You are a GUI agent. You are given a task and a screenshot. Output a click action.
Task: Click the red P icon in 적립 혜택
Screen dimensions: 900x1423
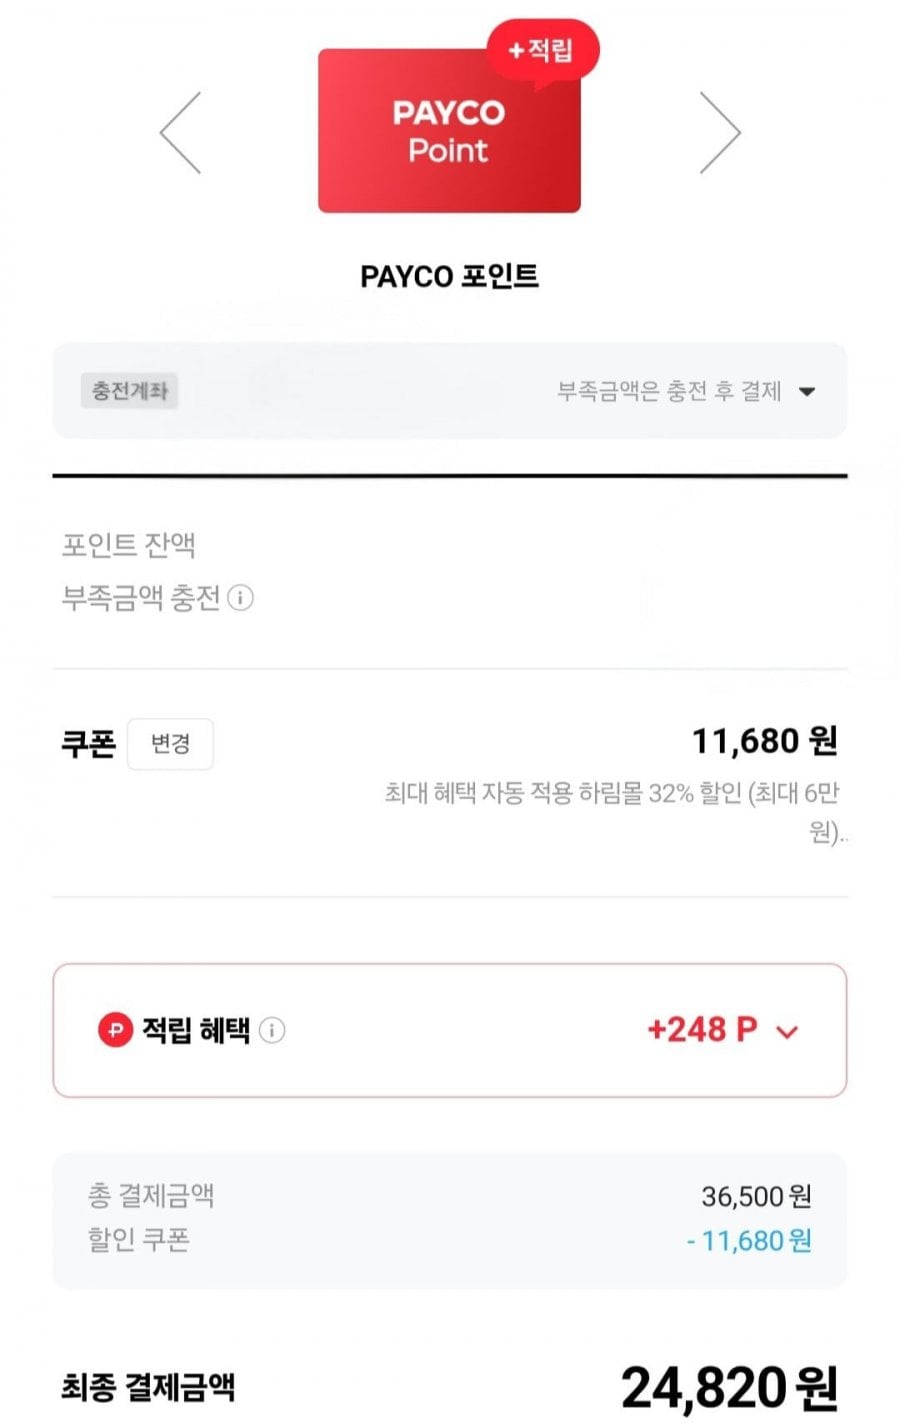point(115,1030)
